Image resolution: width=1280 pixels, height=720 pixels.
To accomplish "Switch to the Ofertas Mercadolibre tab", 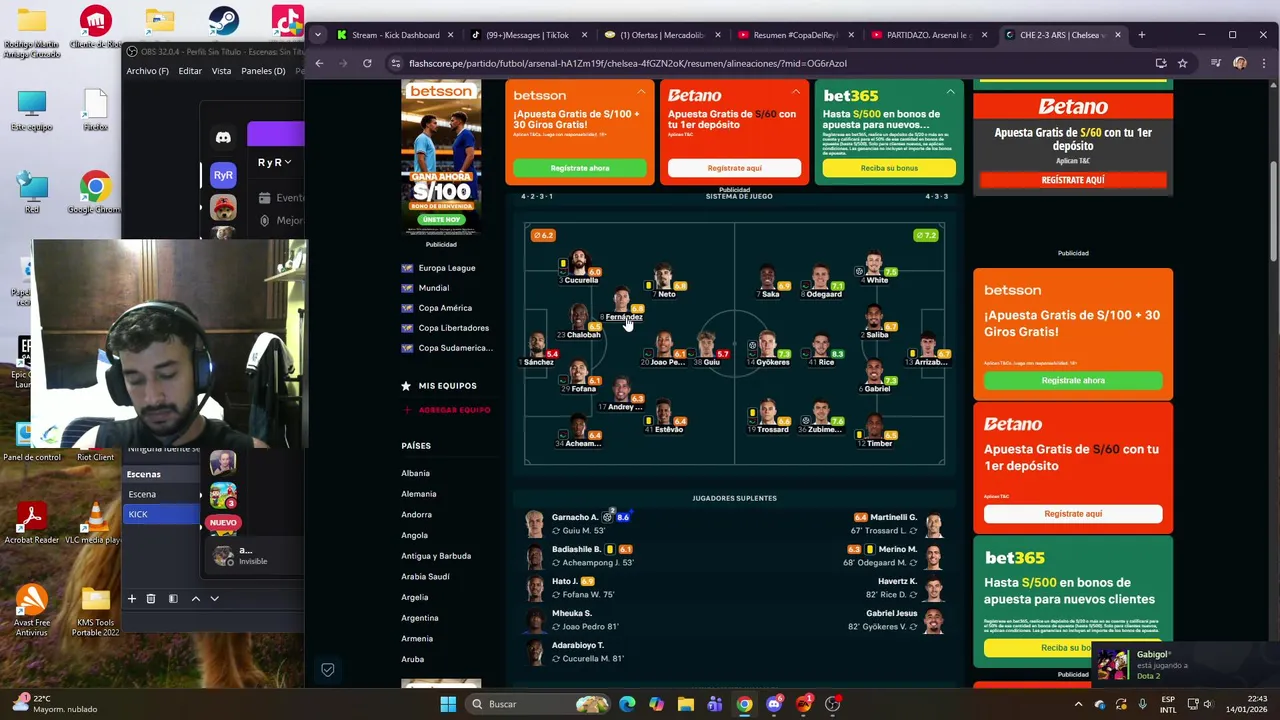I will tap(662, 35).
